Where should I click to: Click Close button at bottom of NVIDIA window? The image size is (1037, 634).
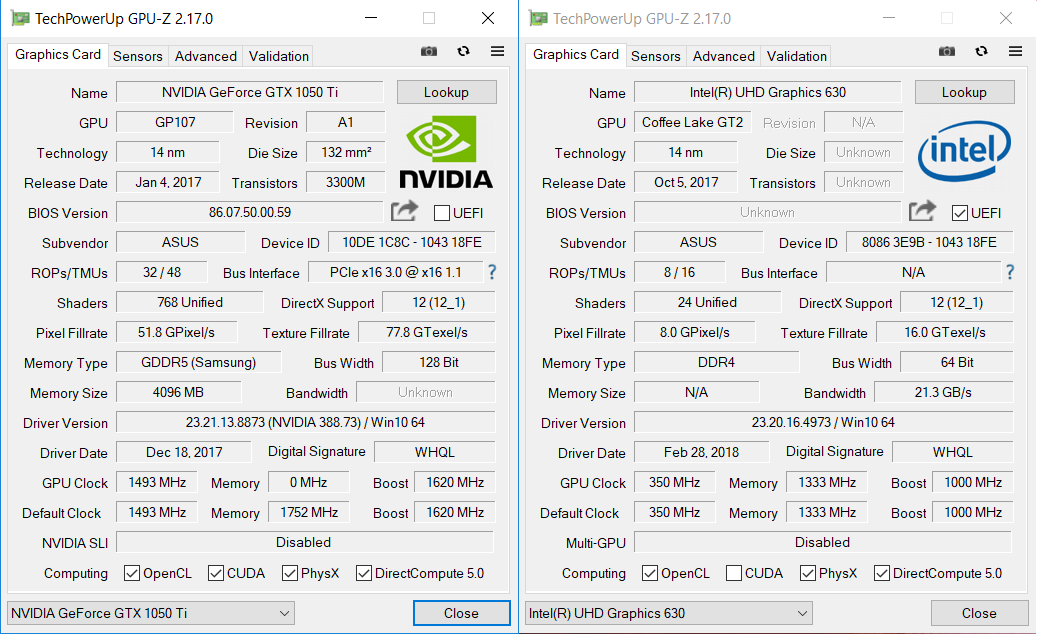tap(462, 613)
